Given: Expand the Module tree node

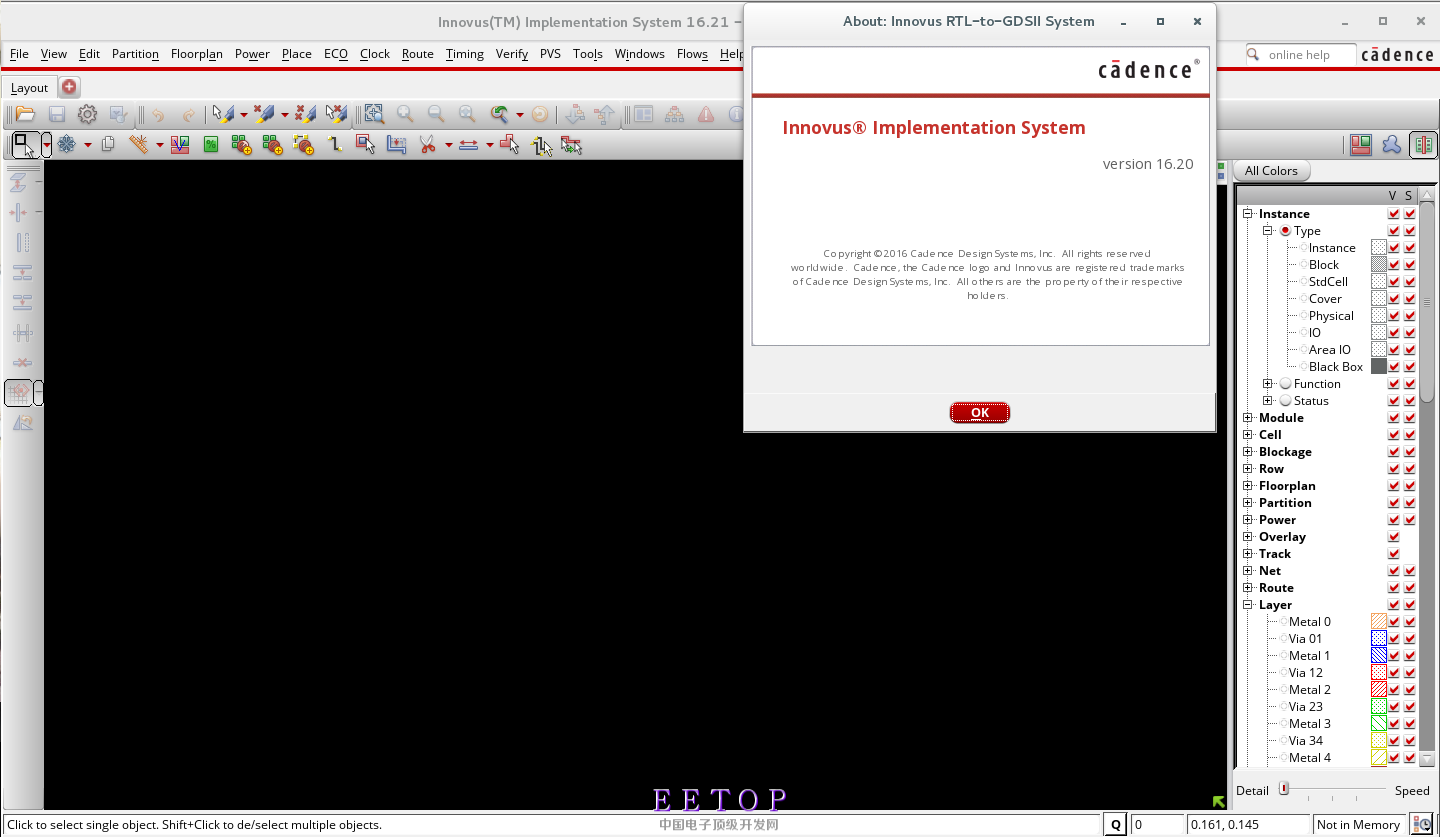Looking at the screenshot, I should pyautogui.click(x=1248, y=418).
